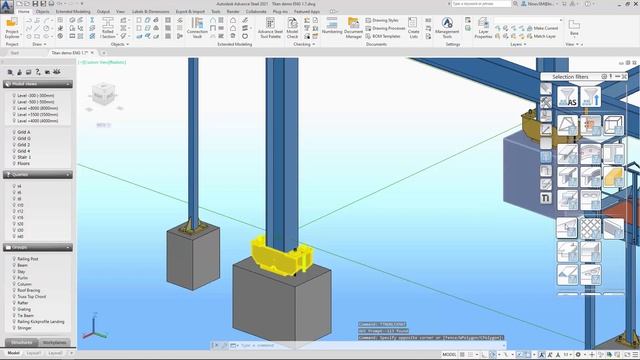Click the Create Lists icon
Screen dimensions: 640x360
coord(413,28)
